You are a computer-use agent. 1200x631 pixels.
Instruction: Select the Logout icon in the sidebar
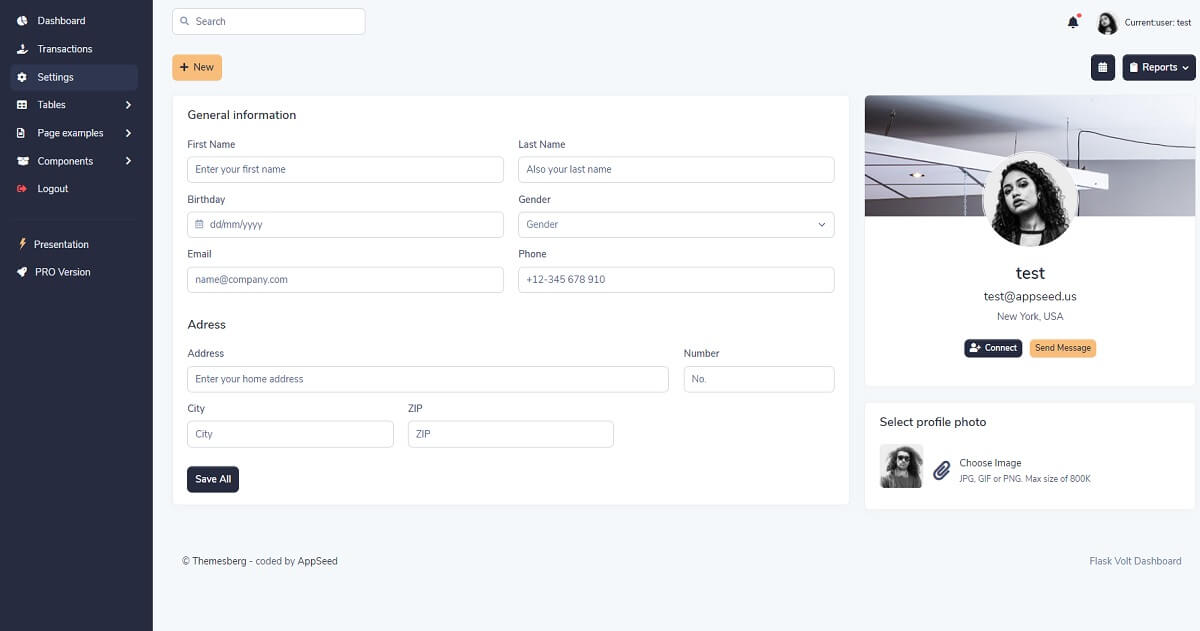23,188
